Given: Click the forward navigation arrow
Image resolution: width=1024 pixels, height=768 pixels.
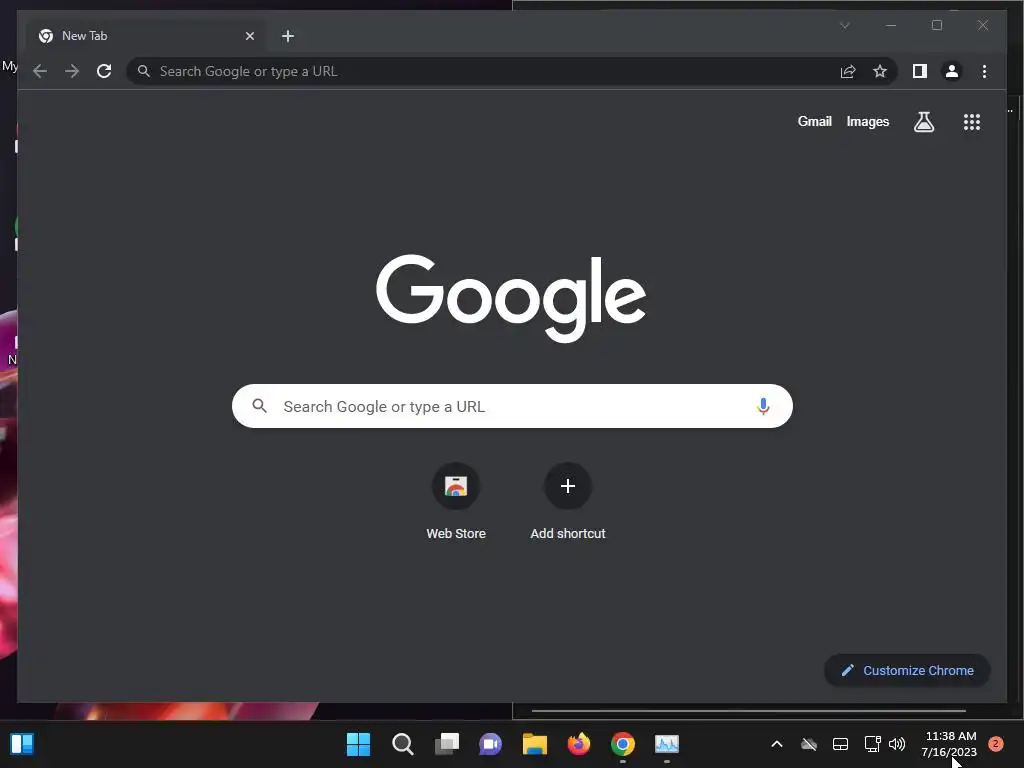Looking at the screenshot, I should click(72, 71).
